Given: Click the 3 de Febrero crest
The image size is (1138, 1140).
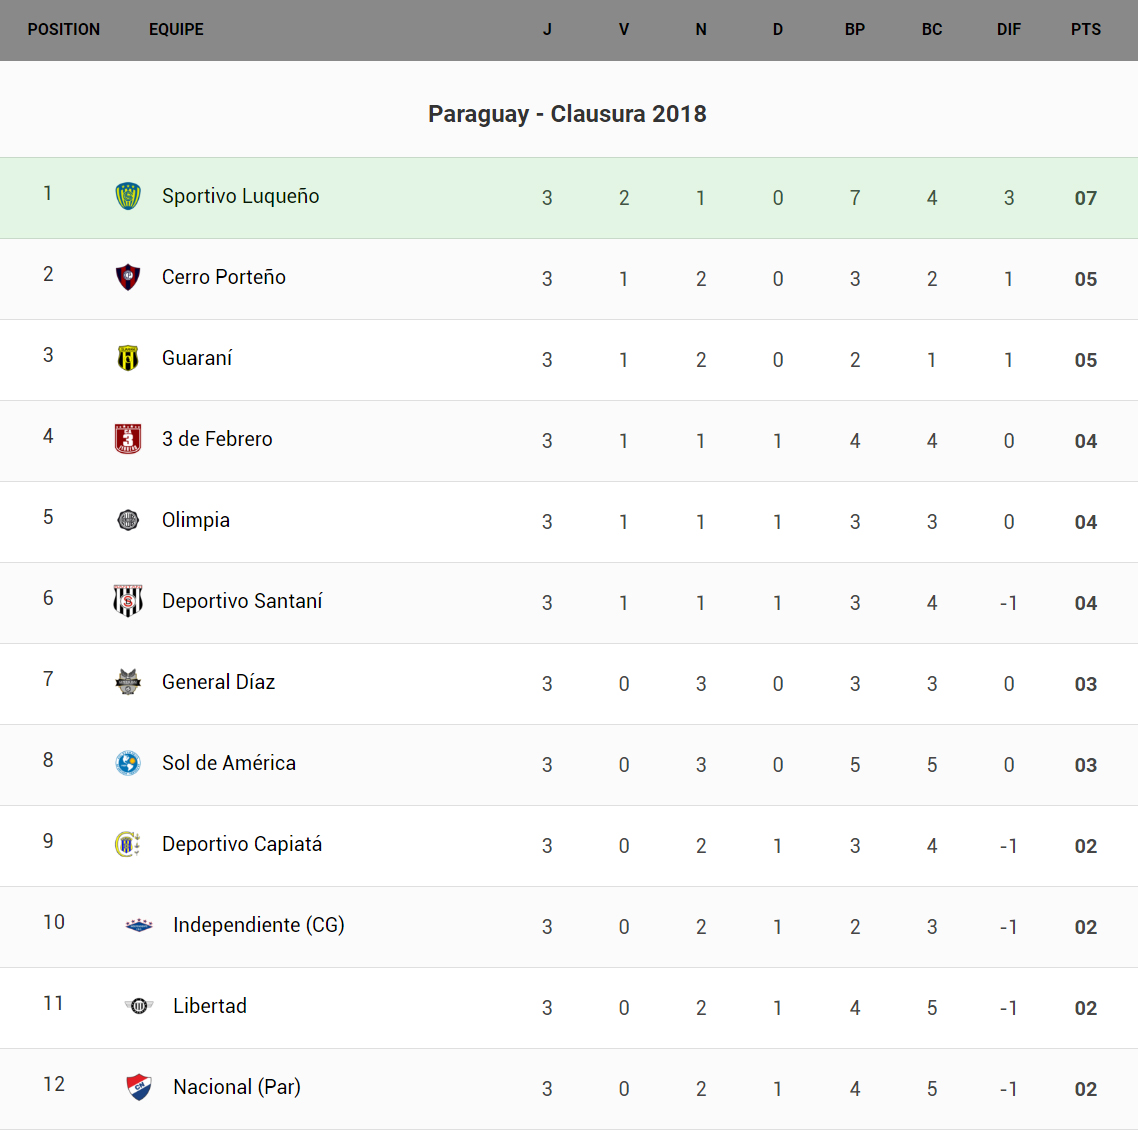Looking at the screenshot, I should 128,439.
